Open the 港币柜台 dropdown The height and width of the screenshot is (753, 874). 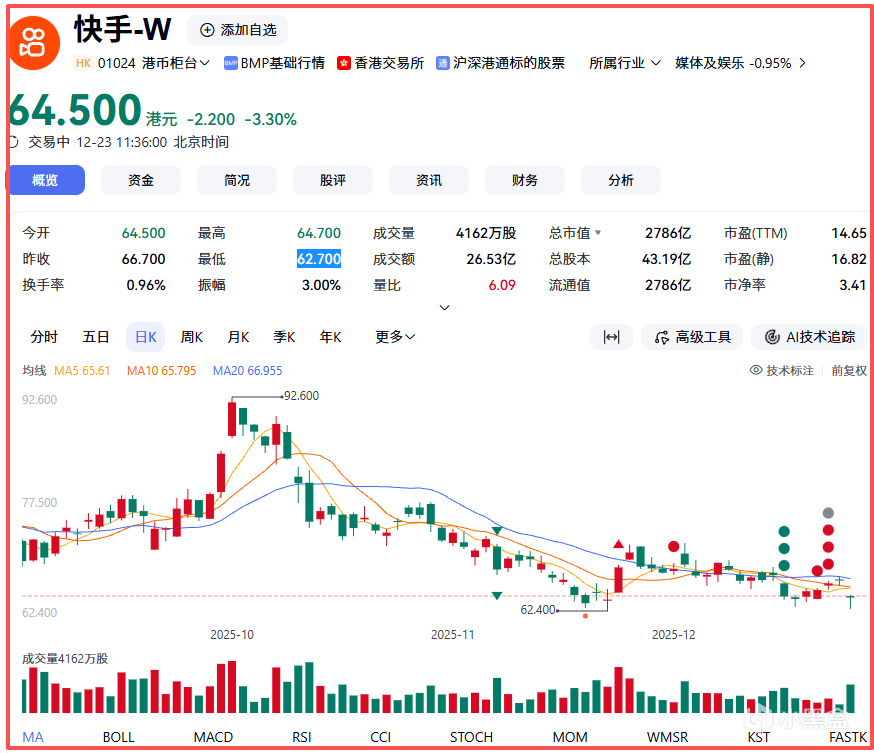click(x=176, y=63)
